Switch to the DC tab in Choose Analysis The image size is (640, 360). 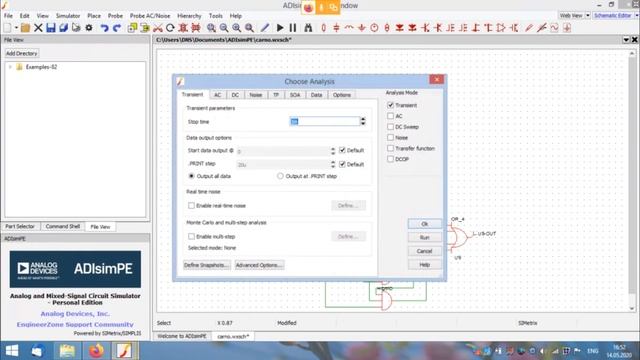(x=235, y=95)
